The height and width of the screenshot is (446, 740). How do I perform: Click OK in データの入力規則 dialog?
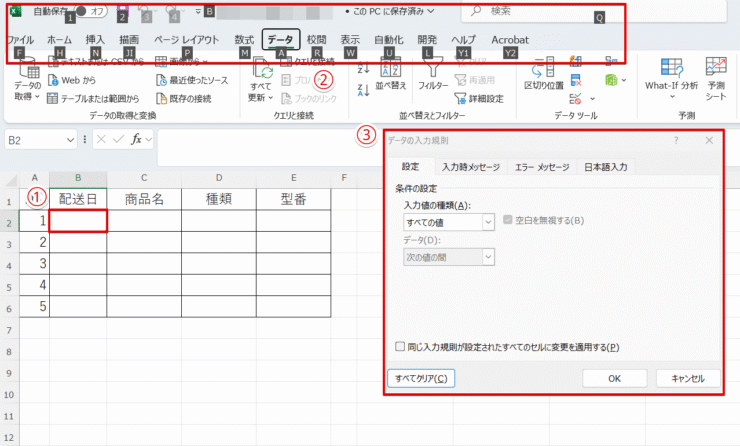614,379
